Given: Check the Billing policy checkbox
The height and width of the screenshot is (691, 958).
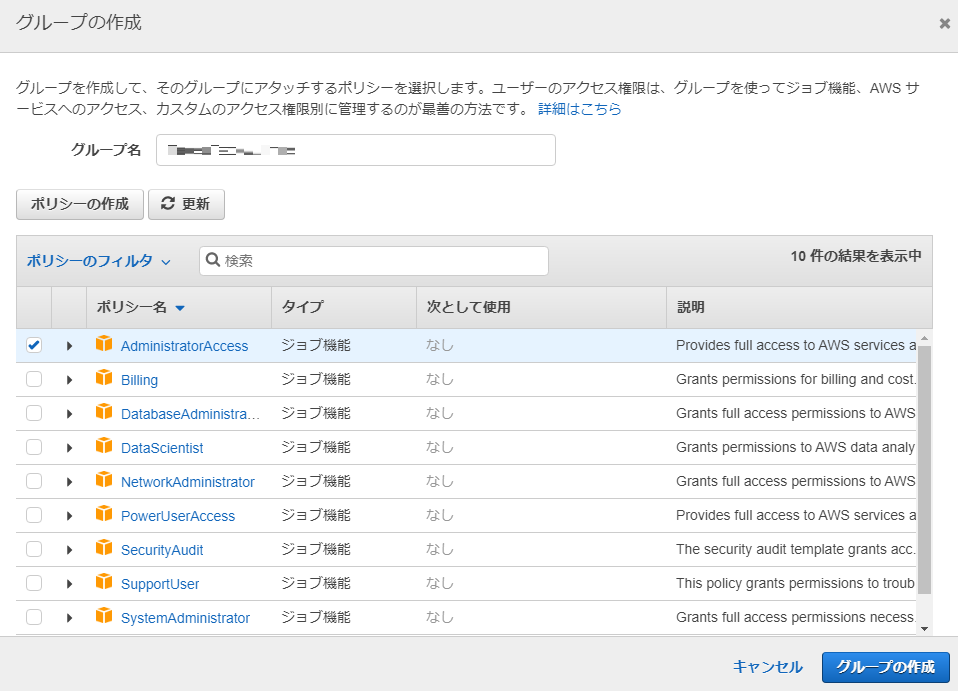Looking at the screenshot, I should (34, 379).
